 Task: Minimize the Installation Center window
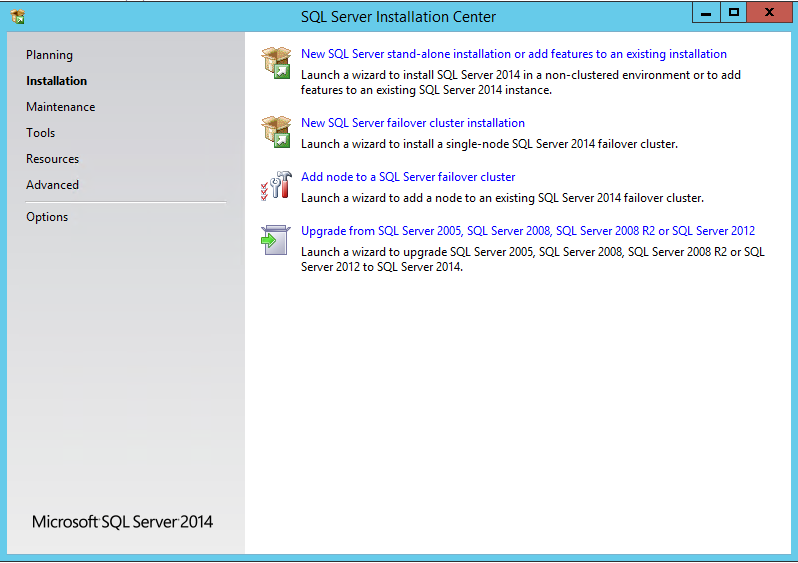coord(706,13)
